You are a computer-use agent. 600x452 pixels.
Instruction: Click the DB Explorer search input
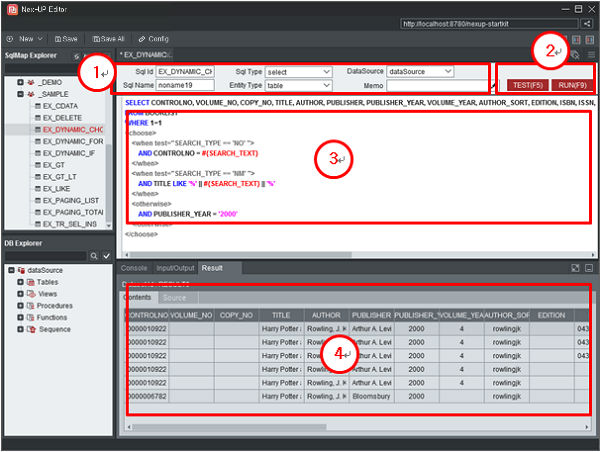coord(46,256)
